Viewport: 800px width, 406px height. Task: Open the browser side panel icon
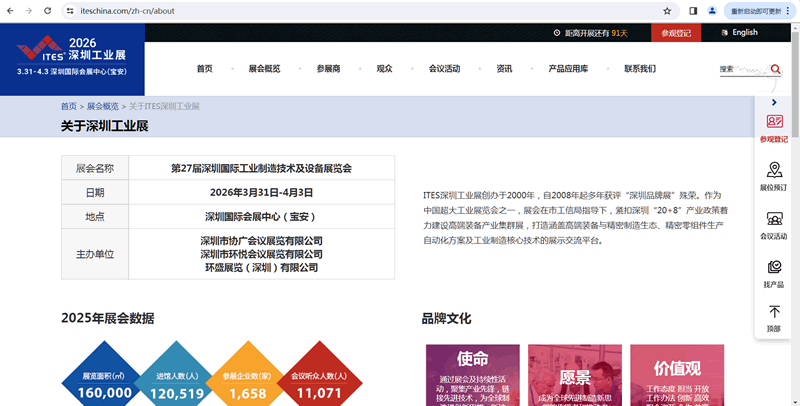[x=693, y=11]
